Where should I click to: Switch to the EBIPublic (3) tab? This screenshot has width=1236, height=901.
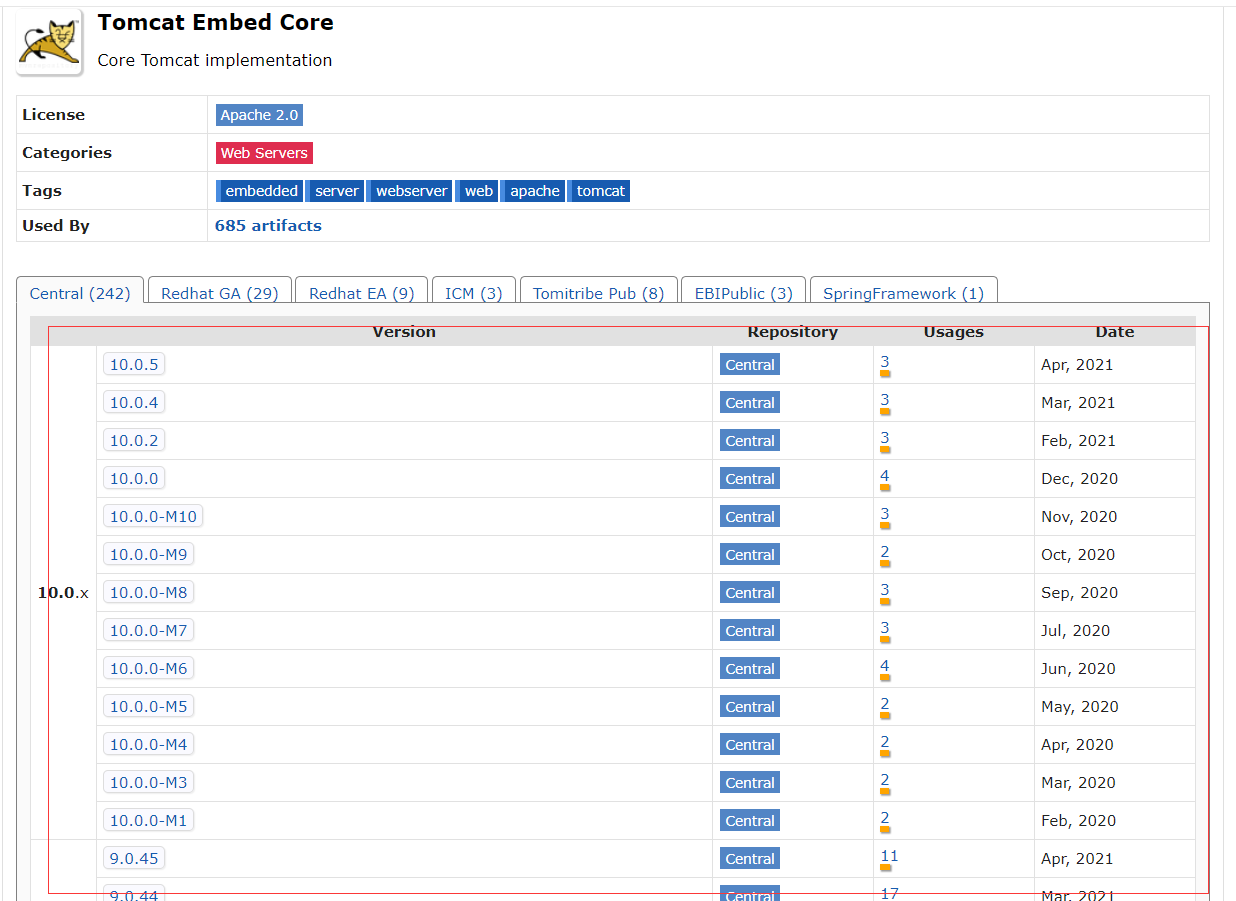pos(744,293)
